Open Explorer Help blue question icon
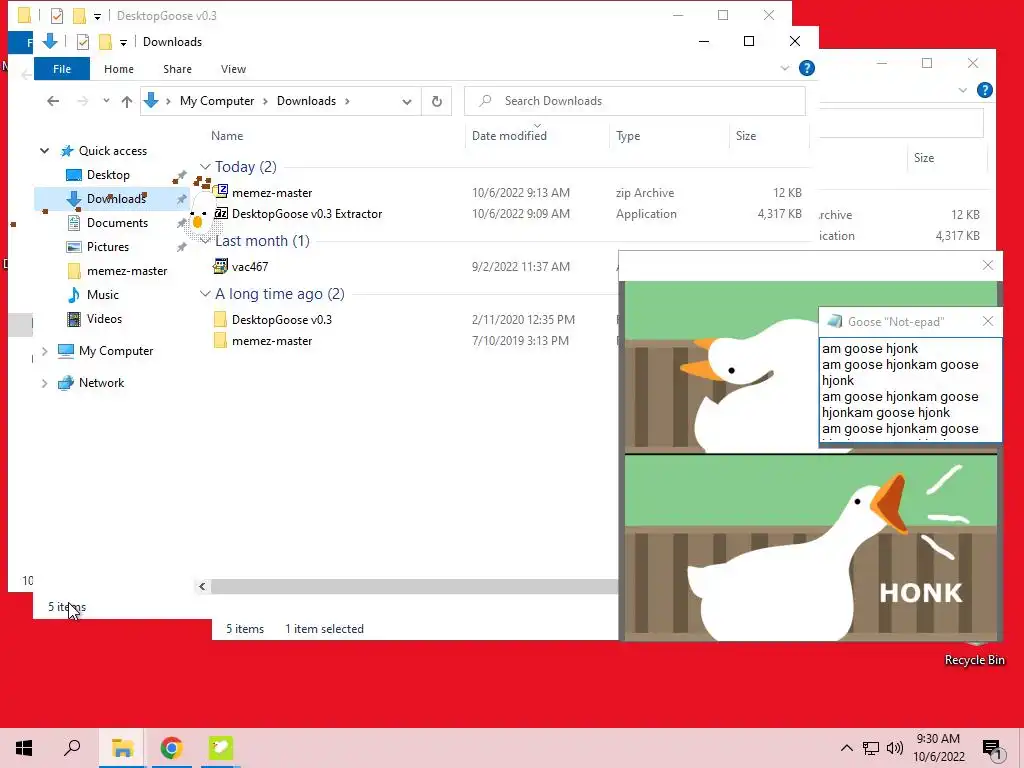The width and height of the screenshot is (1024, 768). [x=807, y=68]
